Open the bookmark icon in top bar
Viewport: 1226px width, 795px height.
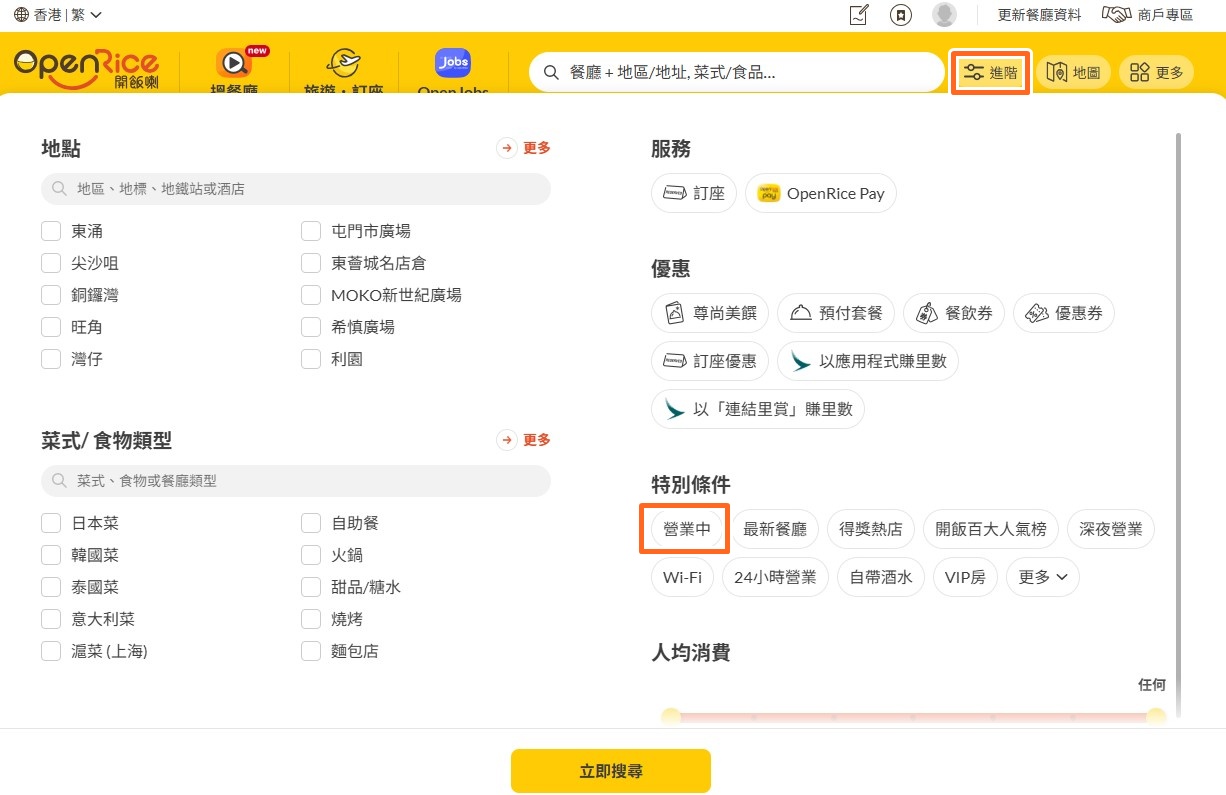pyautogui.click(x=901, y=15)
